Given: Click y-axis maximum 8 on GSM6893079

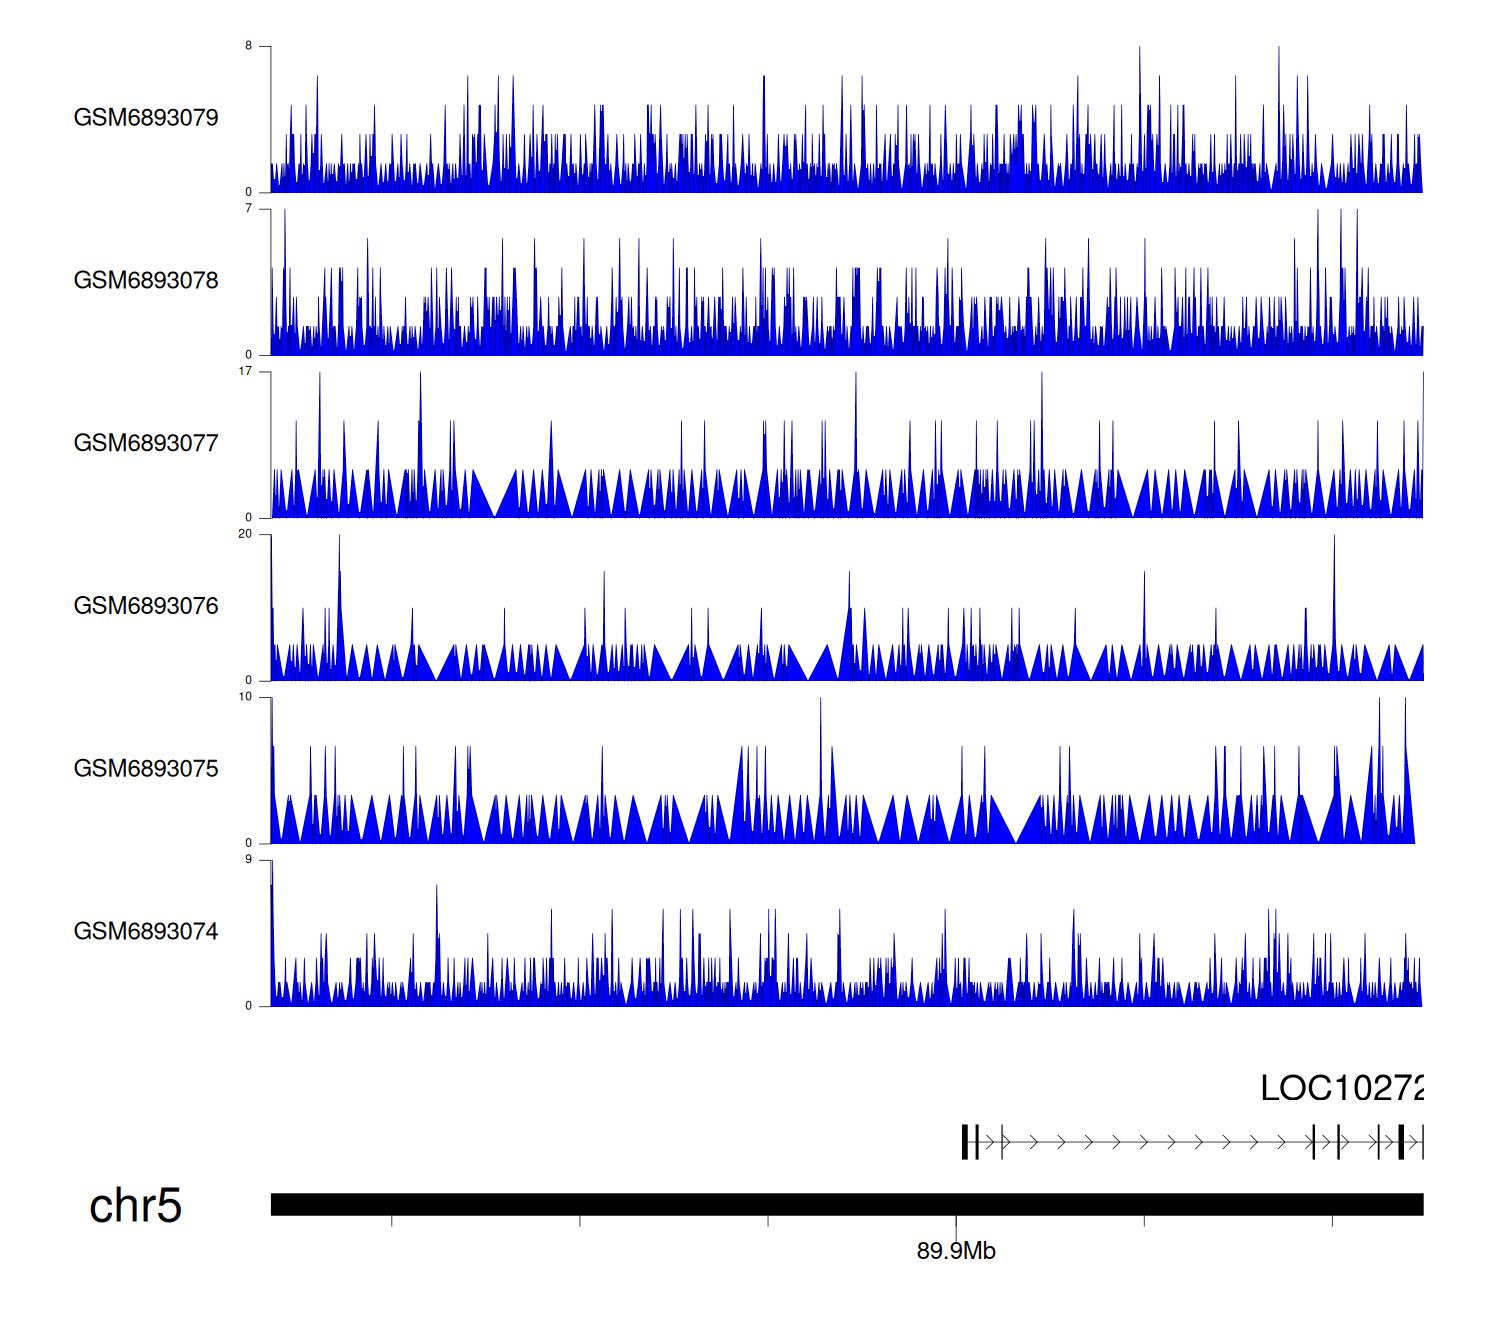Looking at the screenshot, I should point(248,46).
